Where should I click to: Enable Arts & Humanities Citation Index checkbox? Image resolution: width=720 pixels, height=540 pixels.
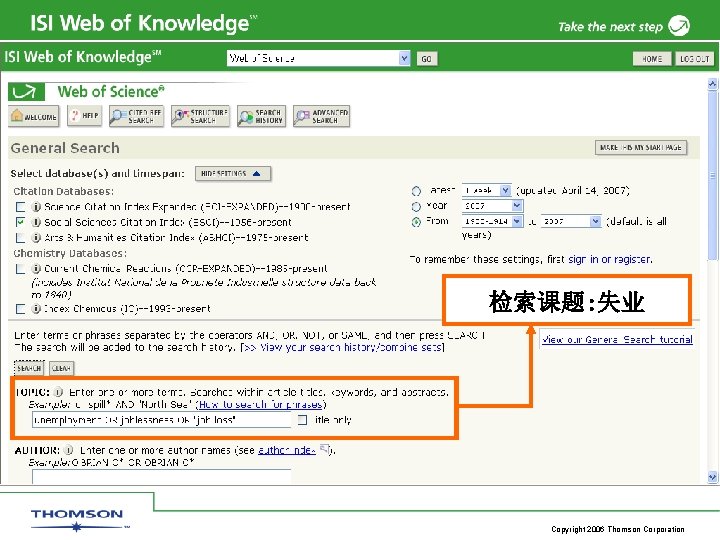point(20,238)
